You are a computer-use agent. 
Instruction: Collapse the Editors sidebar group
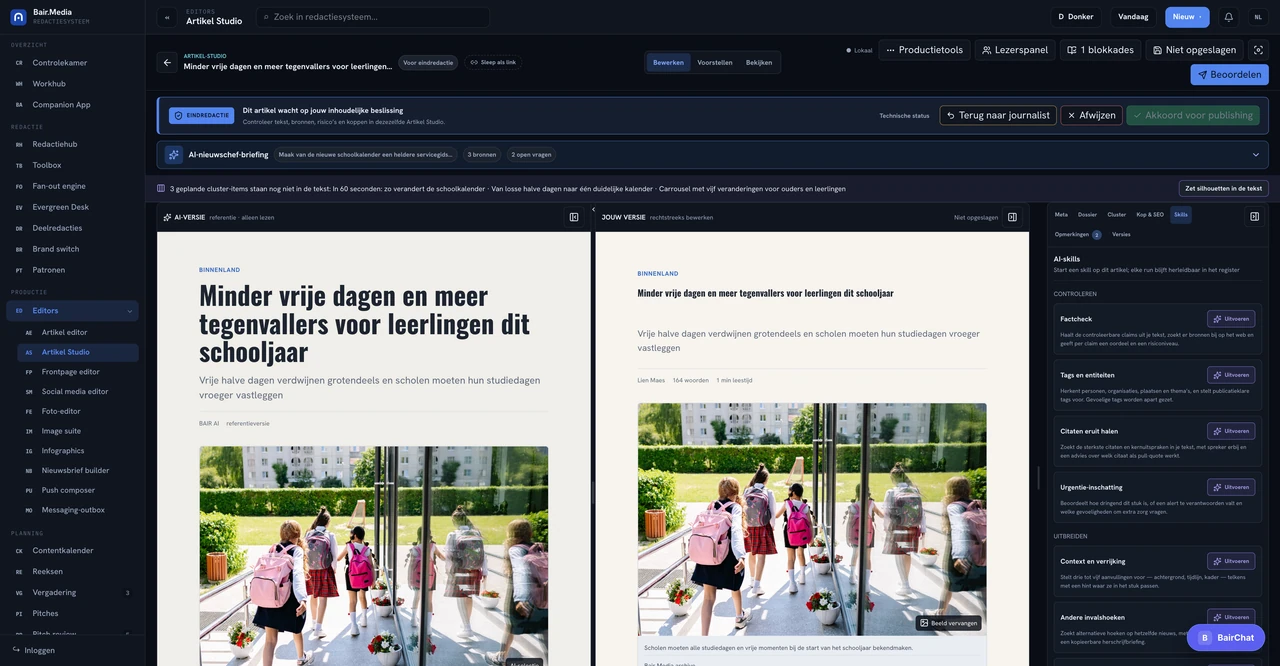pos(130,311)
